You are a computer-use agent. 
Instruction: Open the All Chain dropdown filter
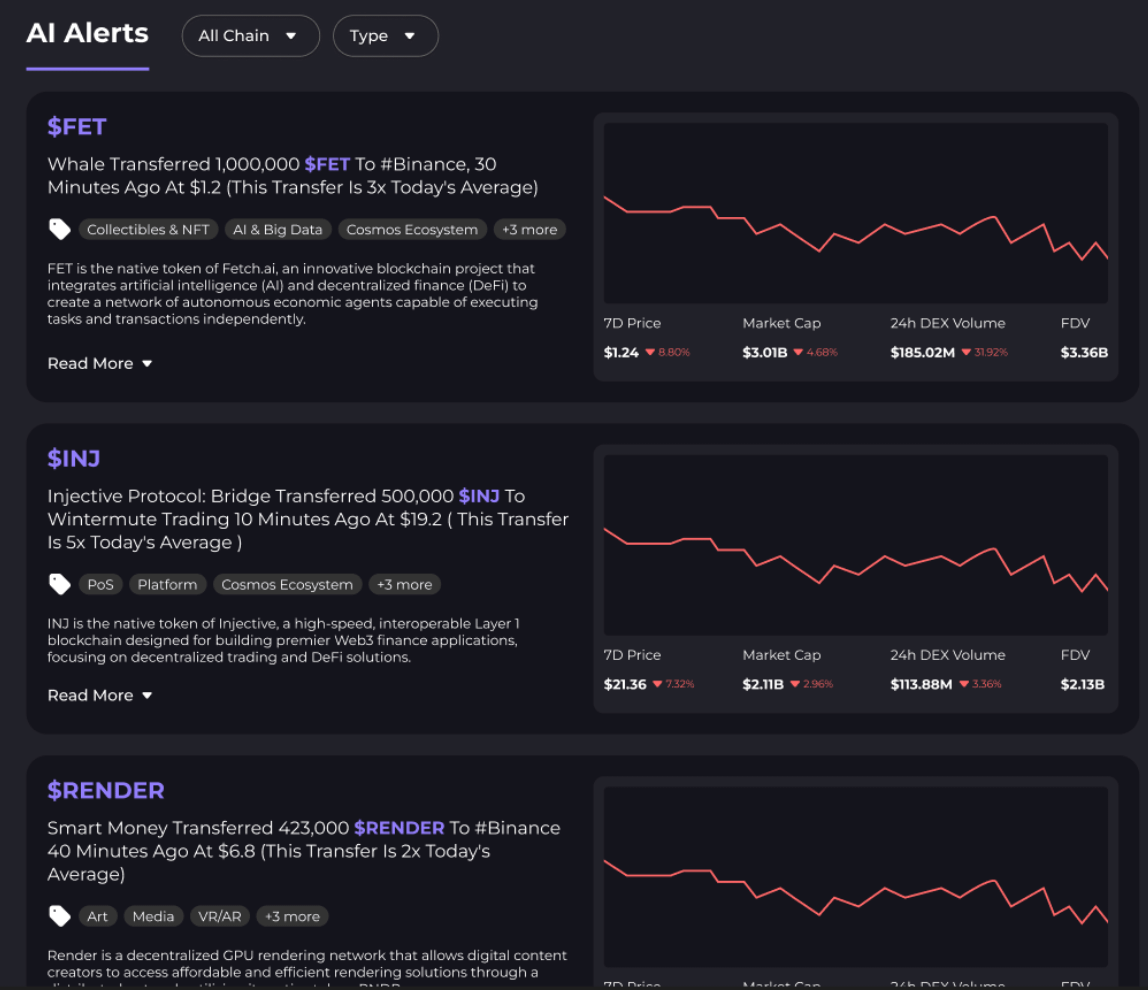250,36
